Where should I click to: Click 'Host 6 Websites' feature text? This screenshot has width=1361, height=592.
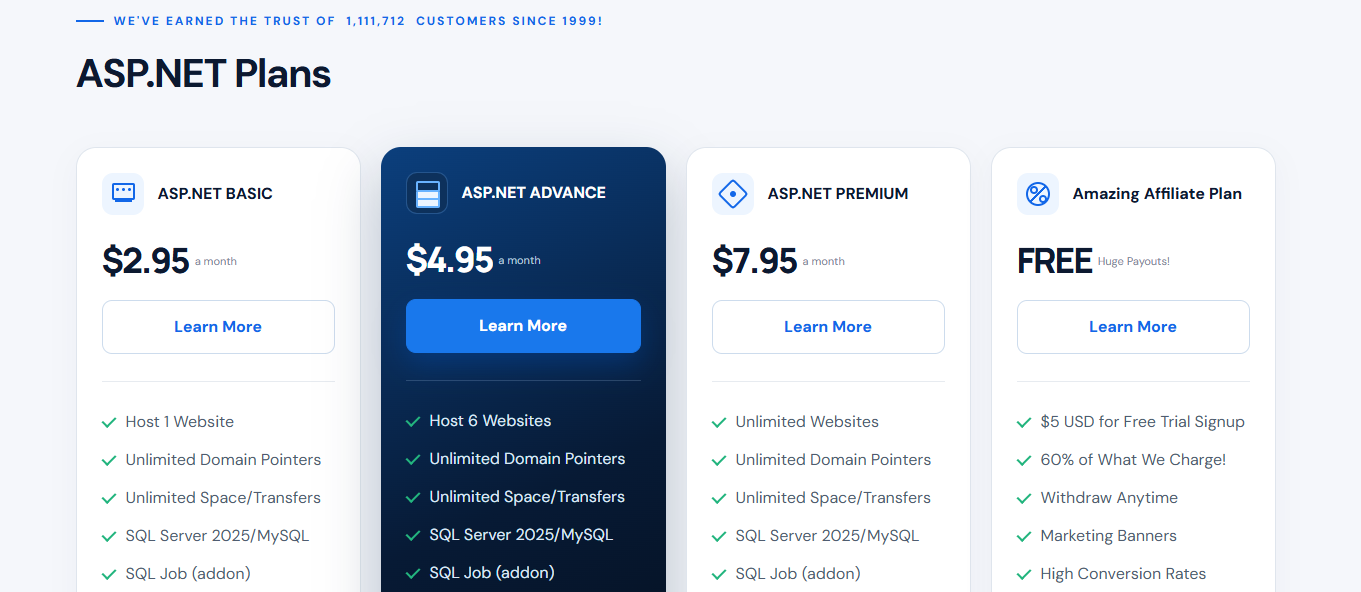(490, 421)
